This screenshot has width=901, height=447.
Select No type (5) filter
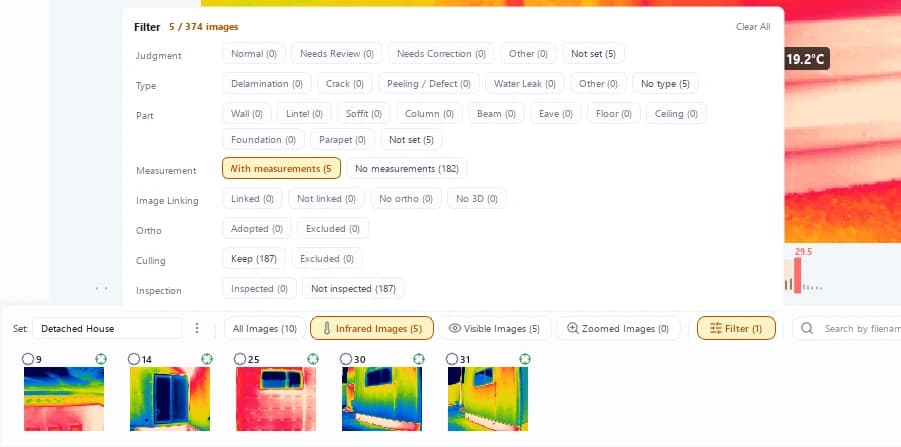(x=665, y=83)
